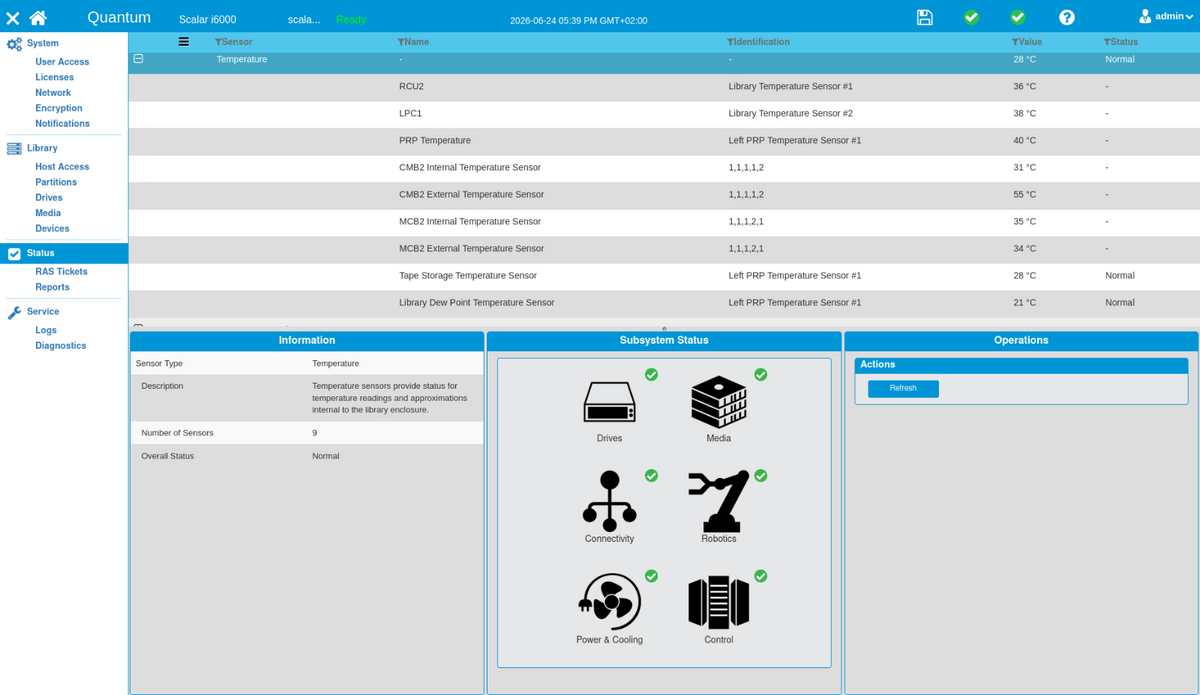Collapse the Temperature sensor group
The width and height of the screenshot is (1200, 695).
tap(138, 59)
